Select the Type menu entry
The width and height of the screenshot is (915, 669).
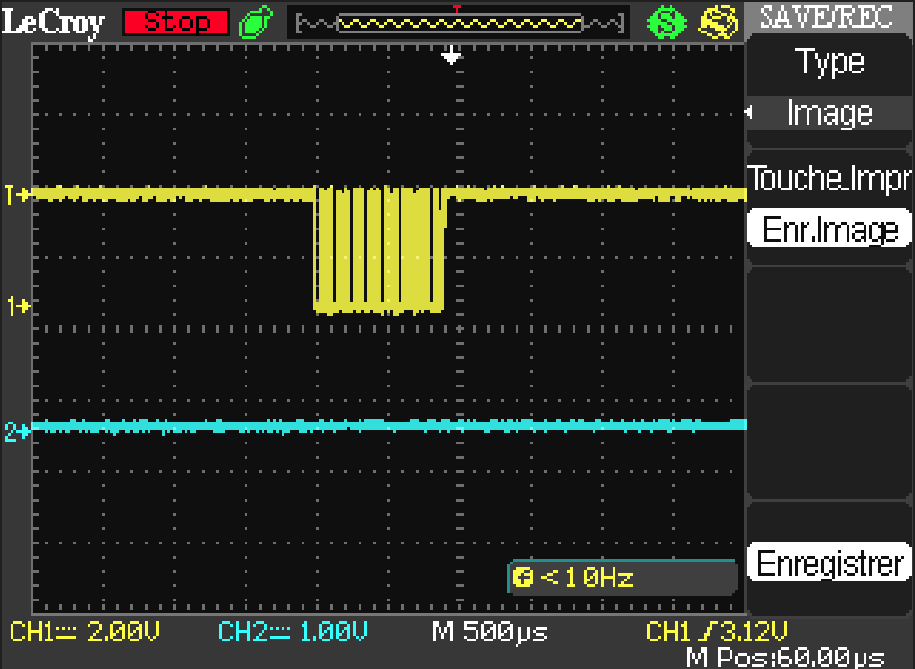(x=828, y=62)
